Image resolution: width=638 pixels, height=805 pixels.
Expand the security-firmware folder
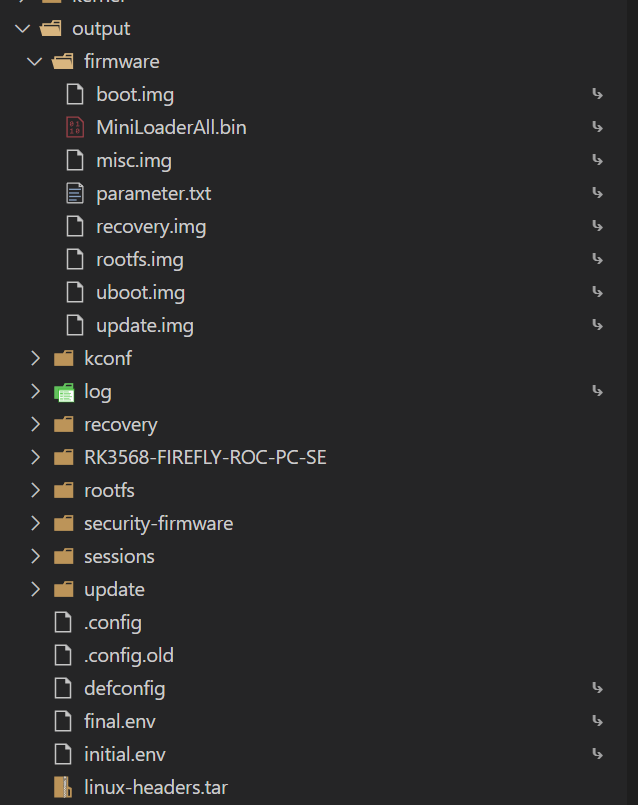pyautogui.click(x=35, y=523)
